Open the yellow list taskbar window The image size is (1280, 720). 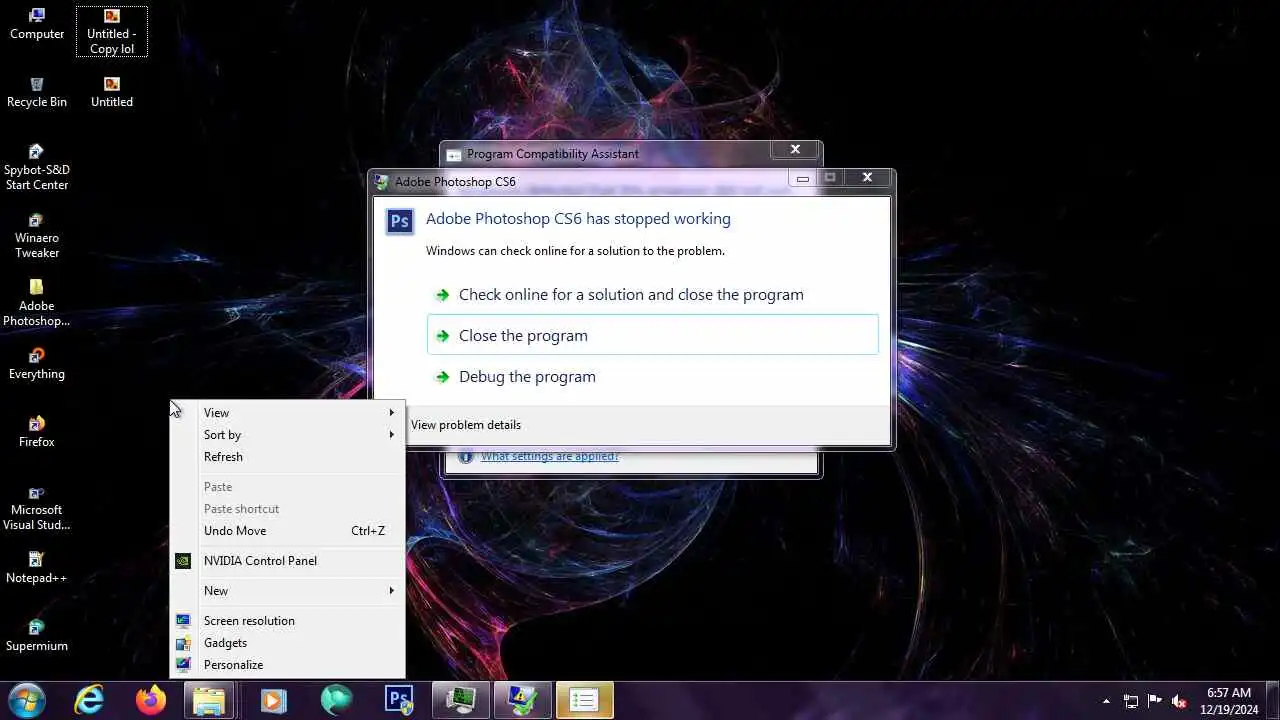click(584, 700)
